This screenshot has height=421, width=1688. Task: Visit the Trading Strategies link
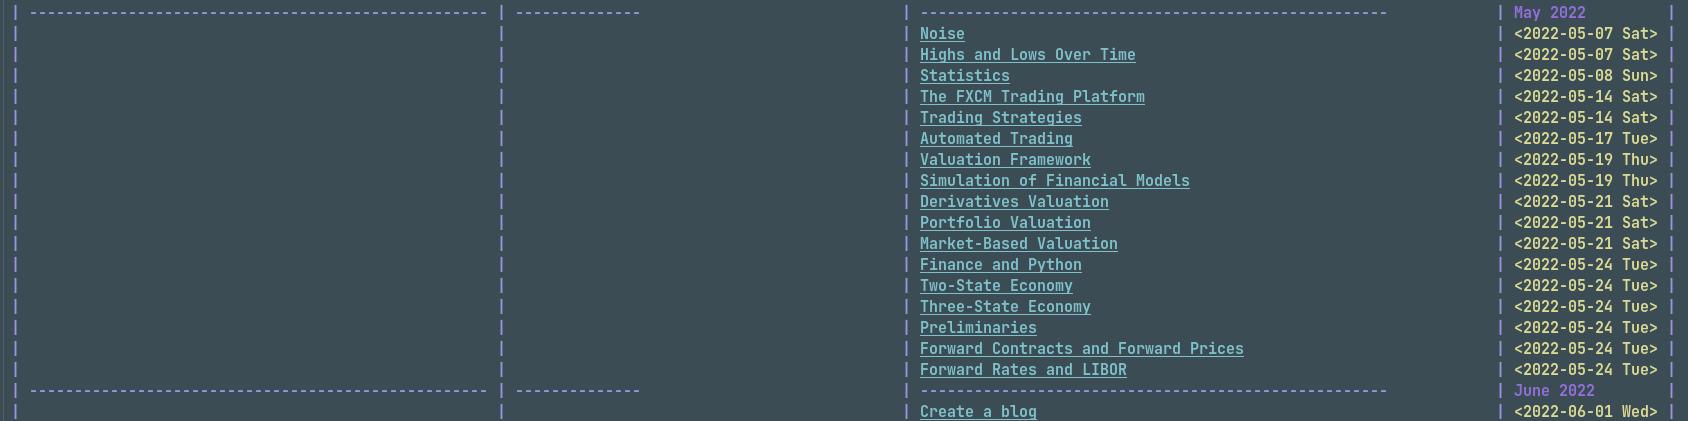pyautogui.click(x=1000, y=118)
